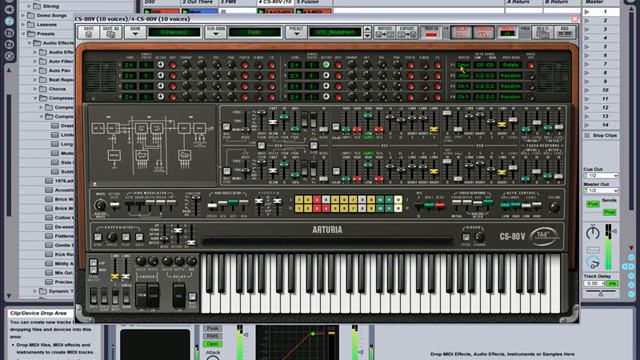Open the PRESET dropdown

pos(296,32)
